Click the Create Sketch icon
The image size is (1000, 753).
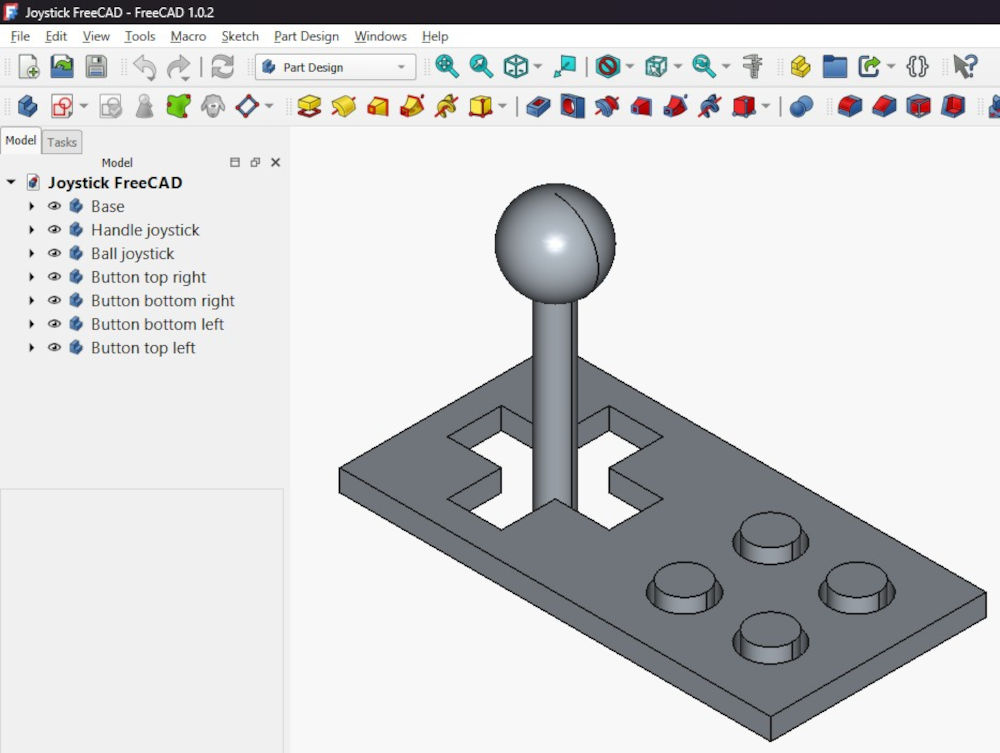pyautogui.click(x=62, y=106)
